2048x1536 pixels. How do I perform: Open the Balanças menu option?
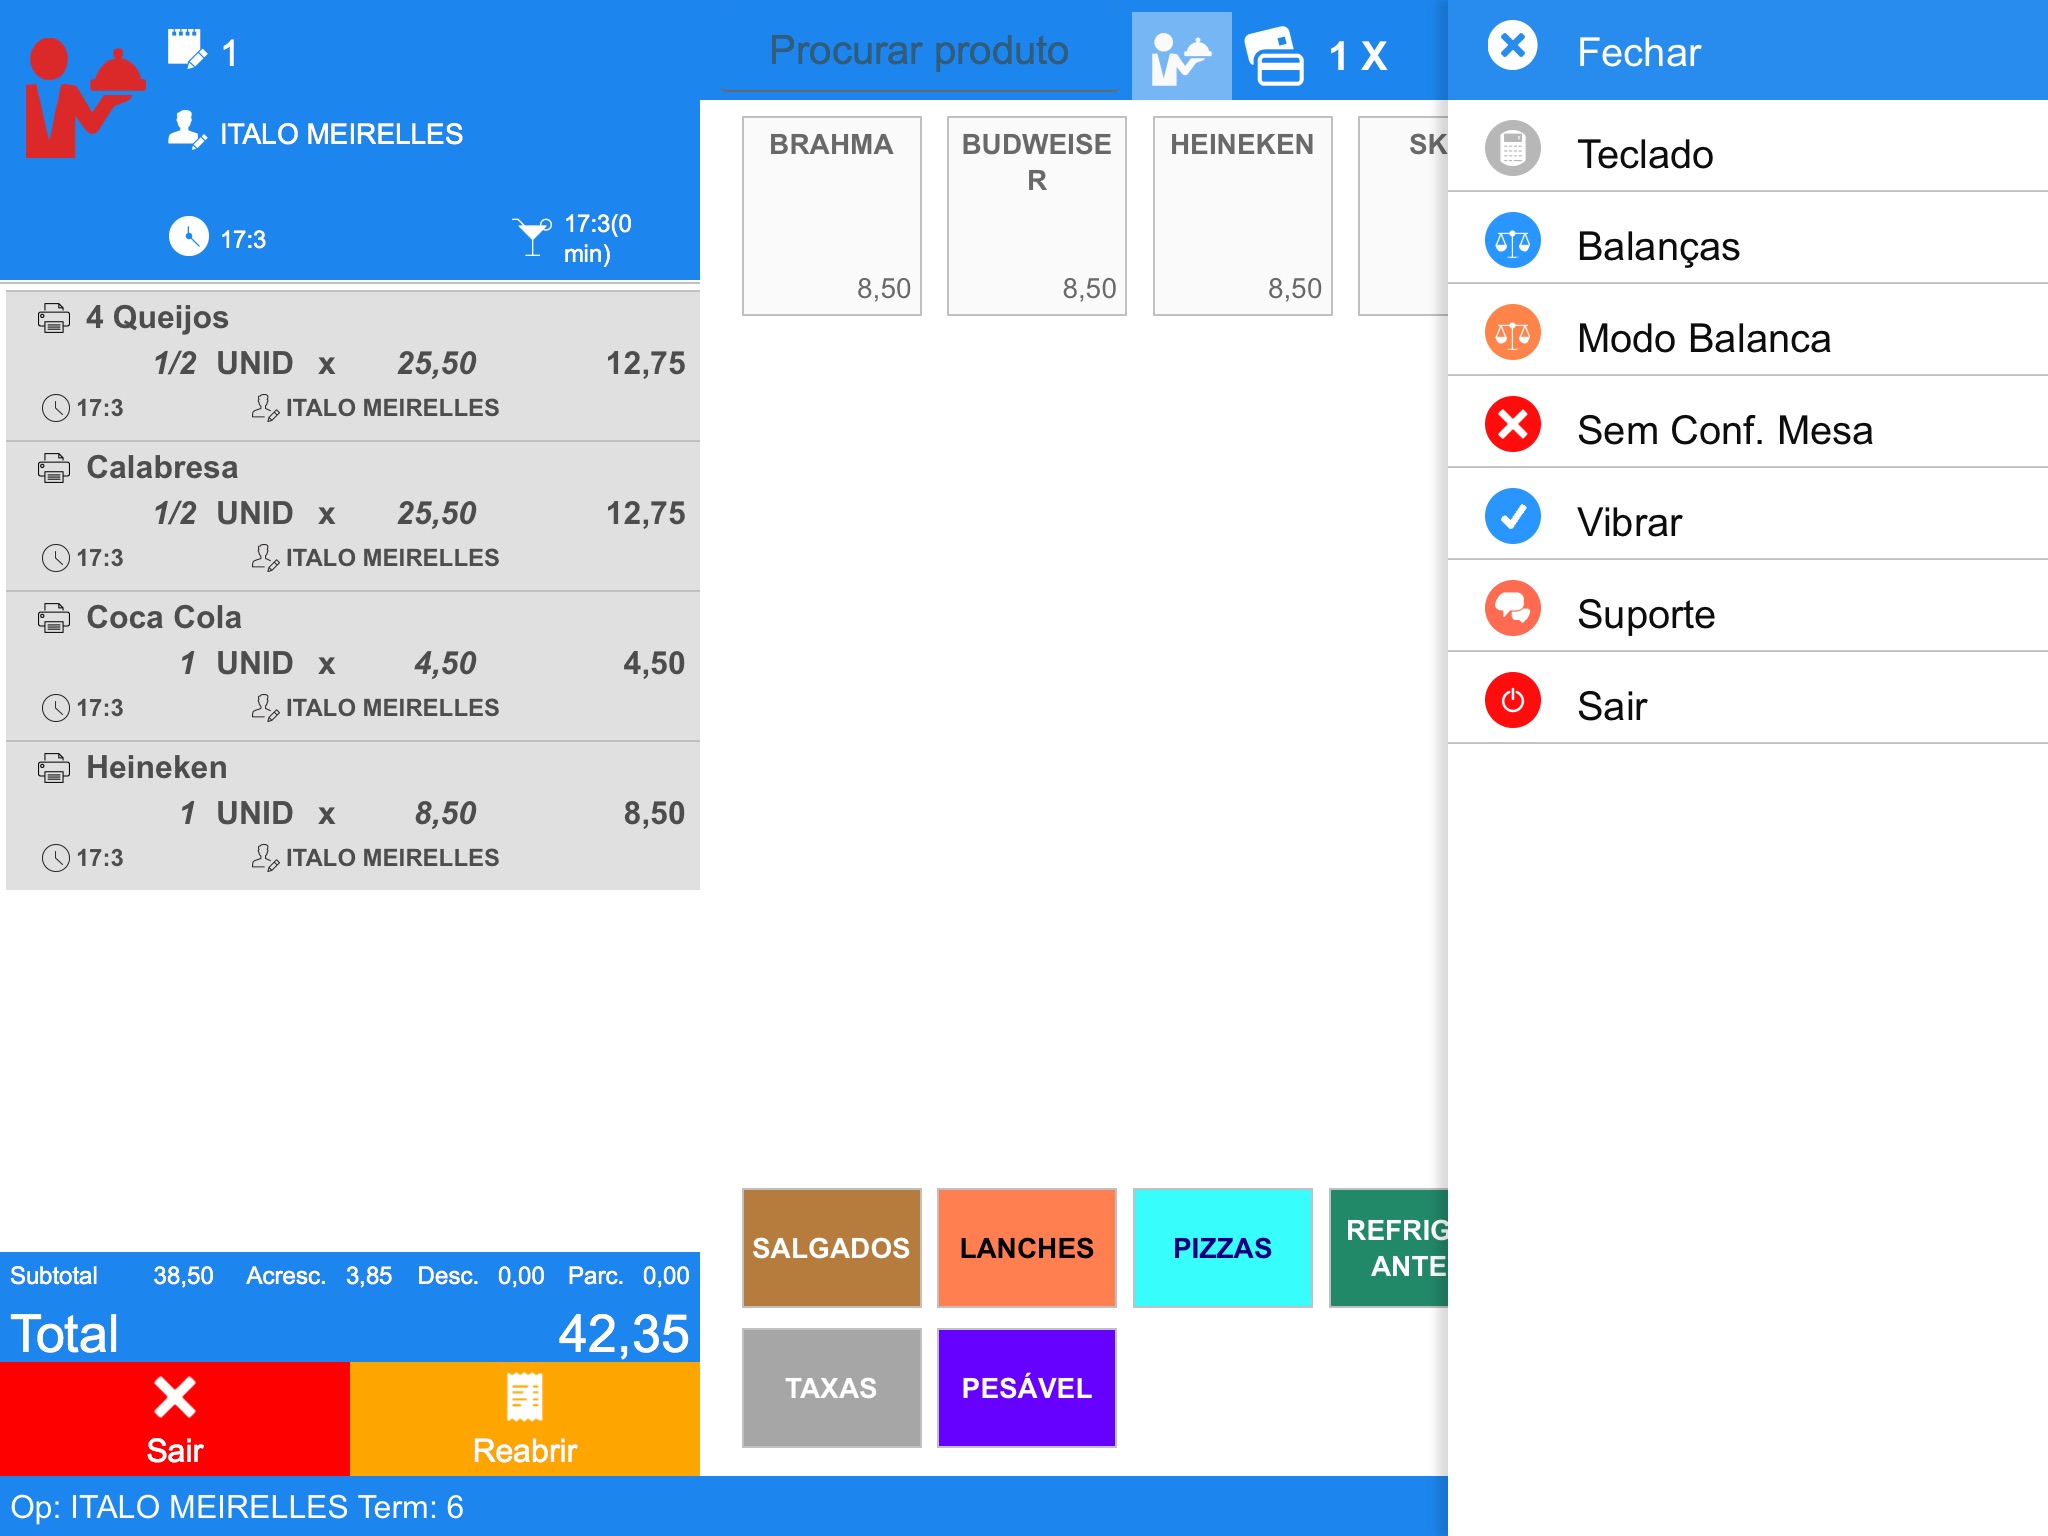(1748, 239)
